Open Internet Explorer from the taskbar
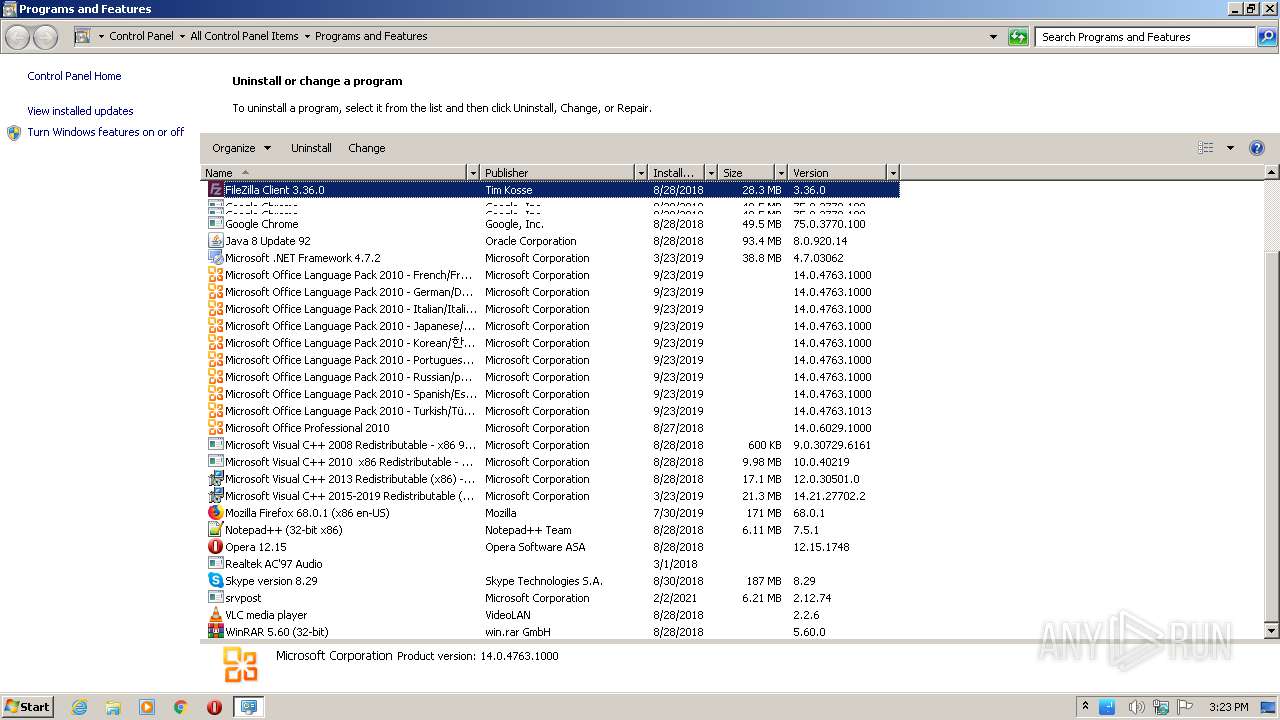The height and width of the screenshot is (720, 1280). [x=79, y=707]
